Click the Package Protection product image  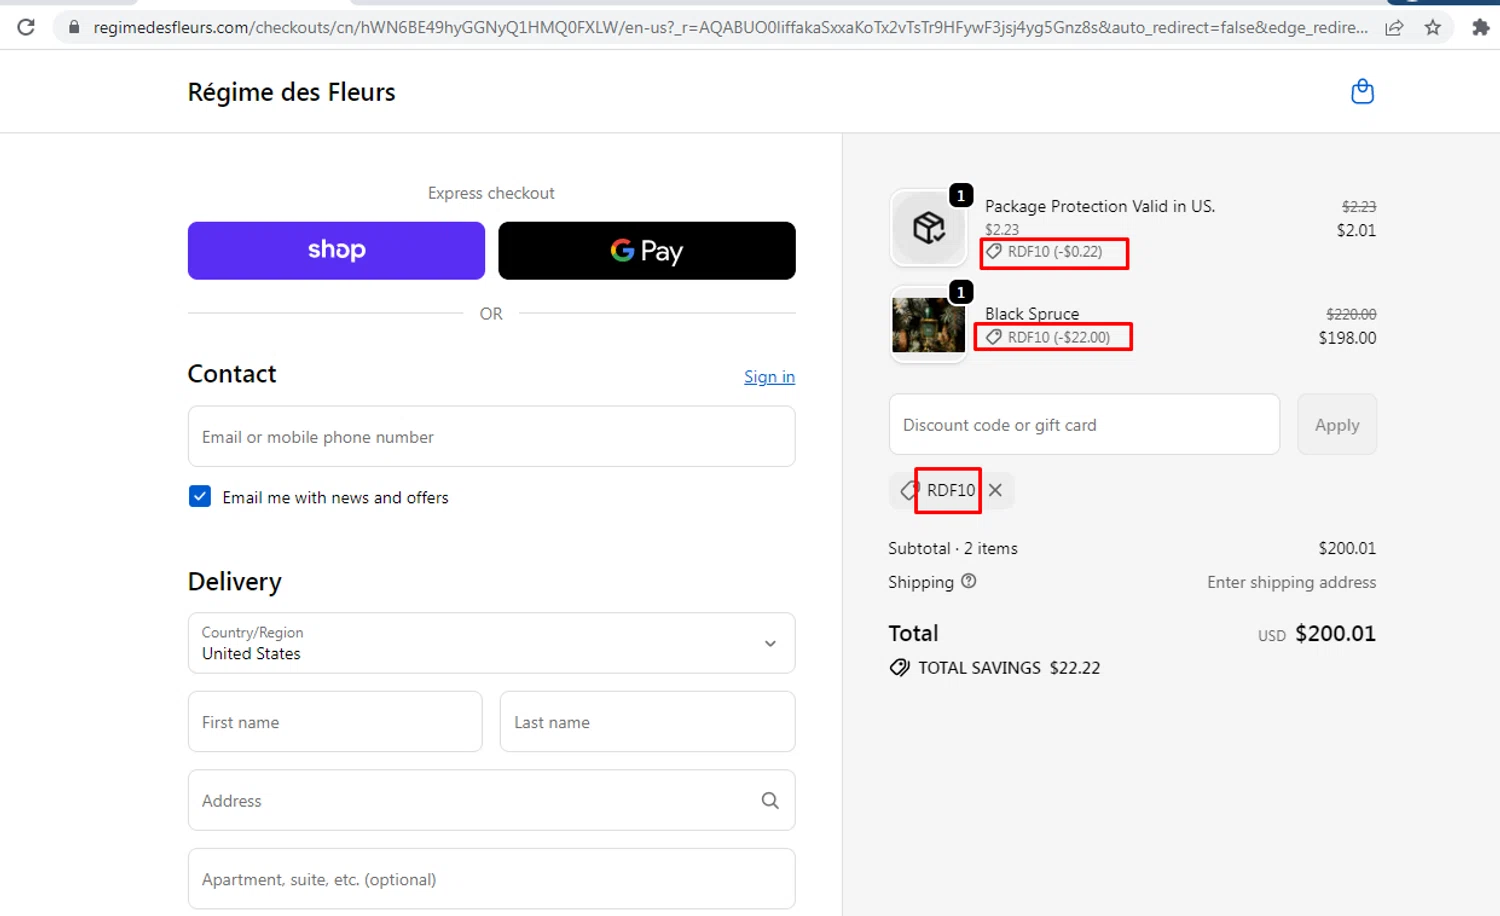pyautogui.click(x=928, y=227)
